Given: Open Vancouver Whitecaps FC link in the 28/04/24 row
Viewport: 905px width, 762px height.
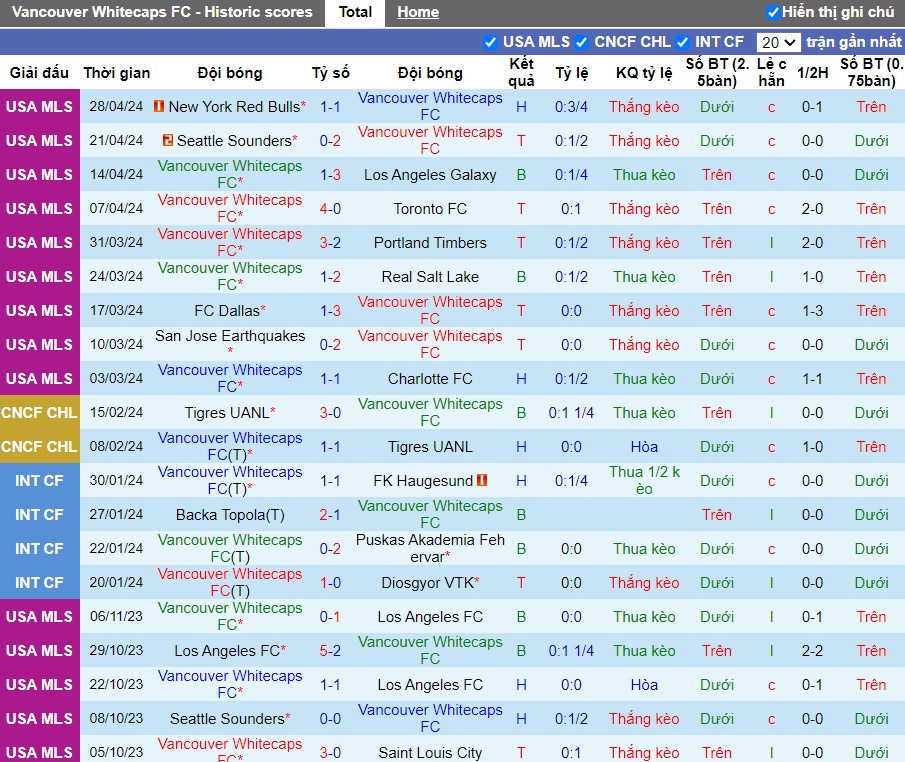Looking at the screenshot, I should click(x=430, y=106).
